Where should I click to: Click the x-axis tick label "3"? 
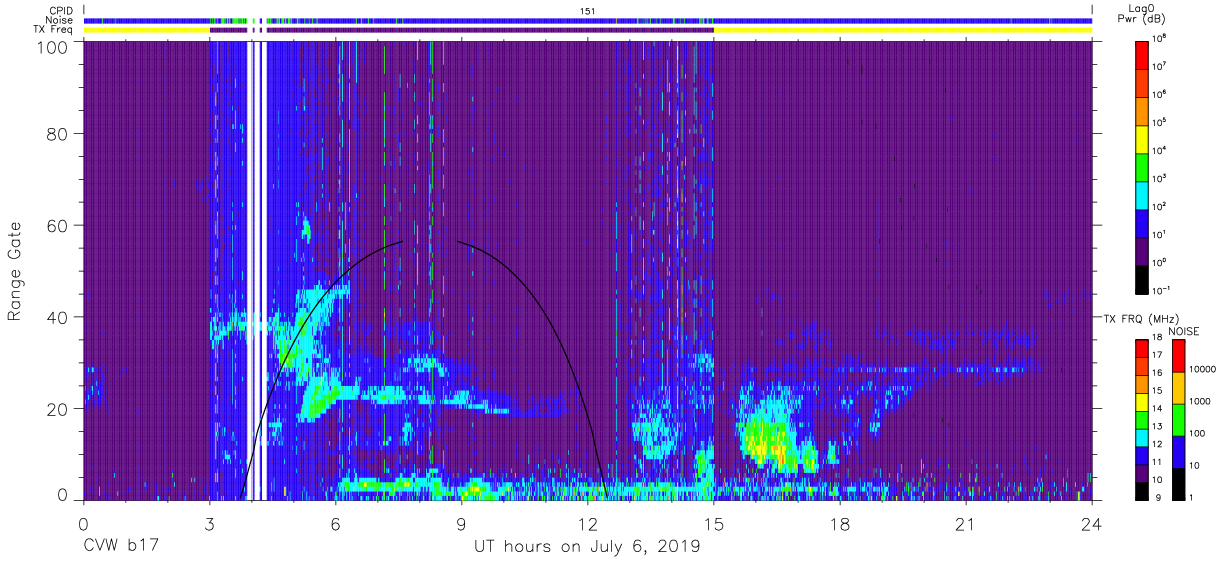(209, 525)
